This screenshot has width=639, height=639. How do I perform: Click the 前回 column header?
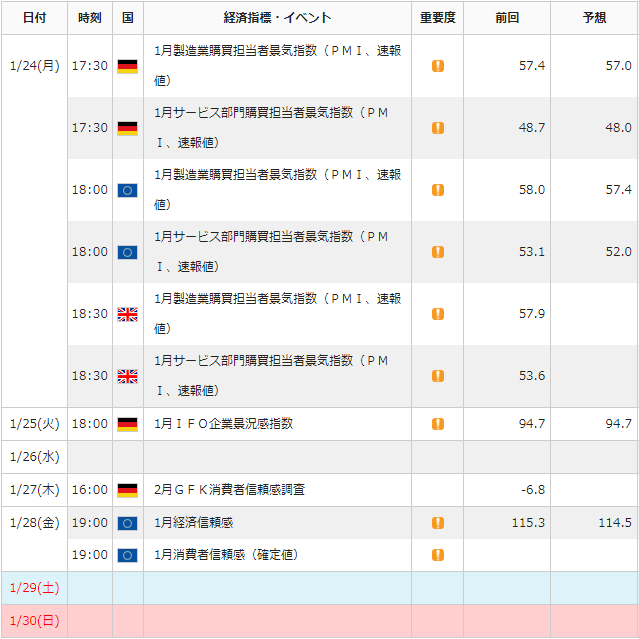point(507,18)
